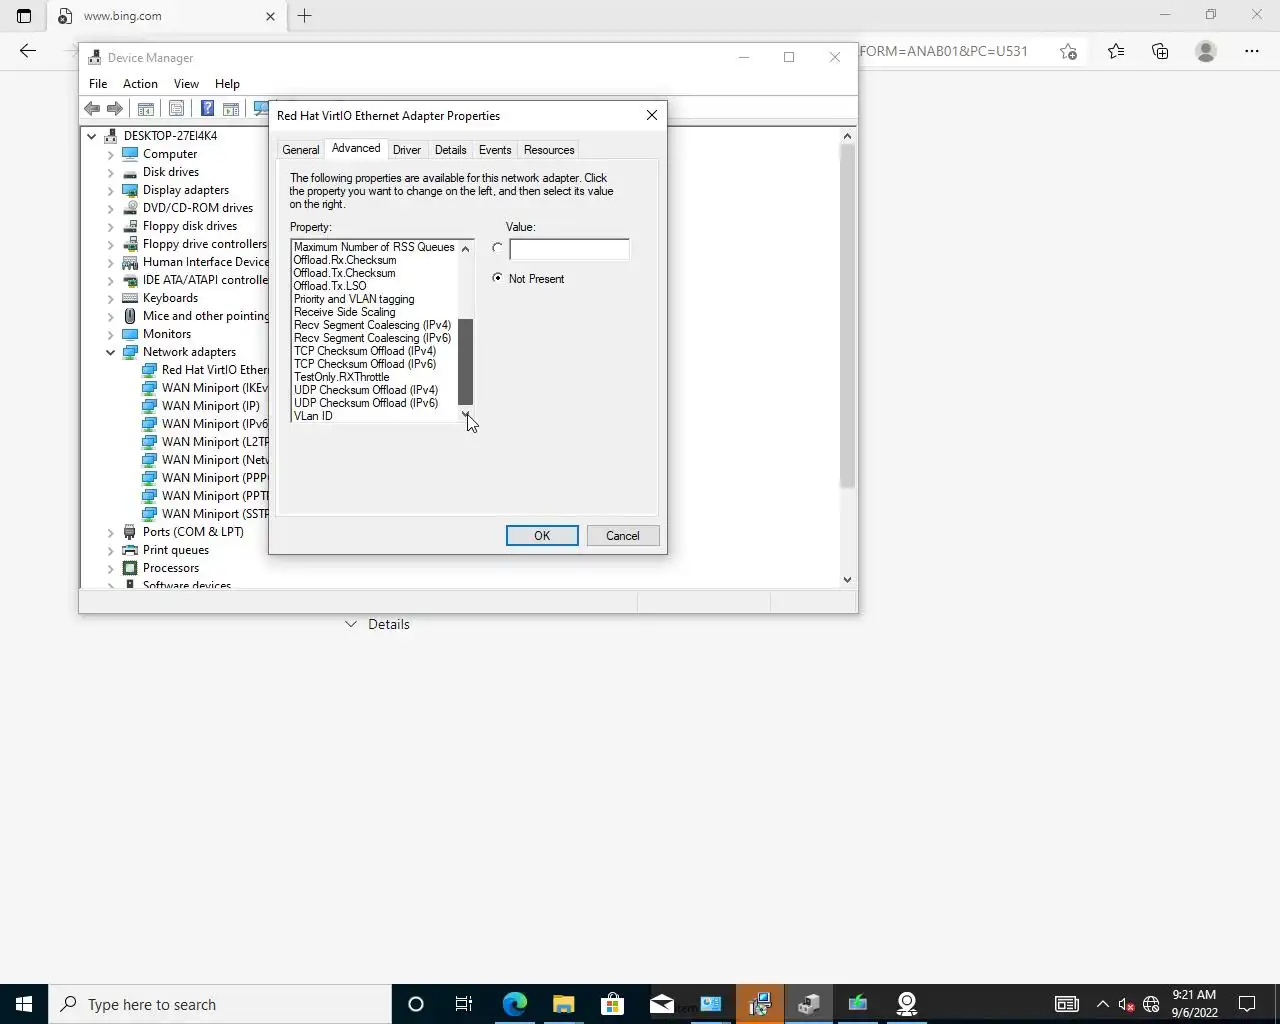Expand the Disk drives tree node
This screenshot has height=1024, width=1280.
point(111,172)
